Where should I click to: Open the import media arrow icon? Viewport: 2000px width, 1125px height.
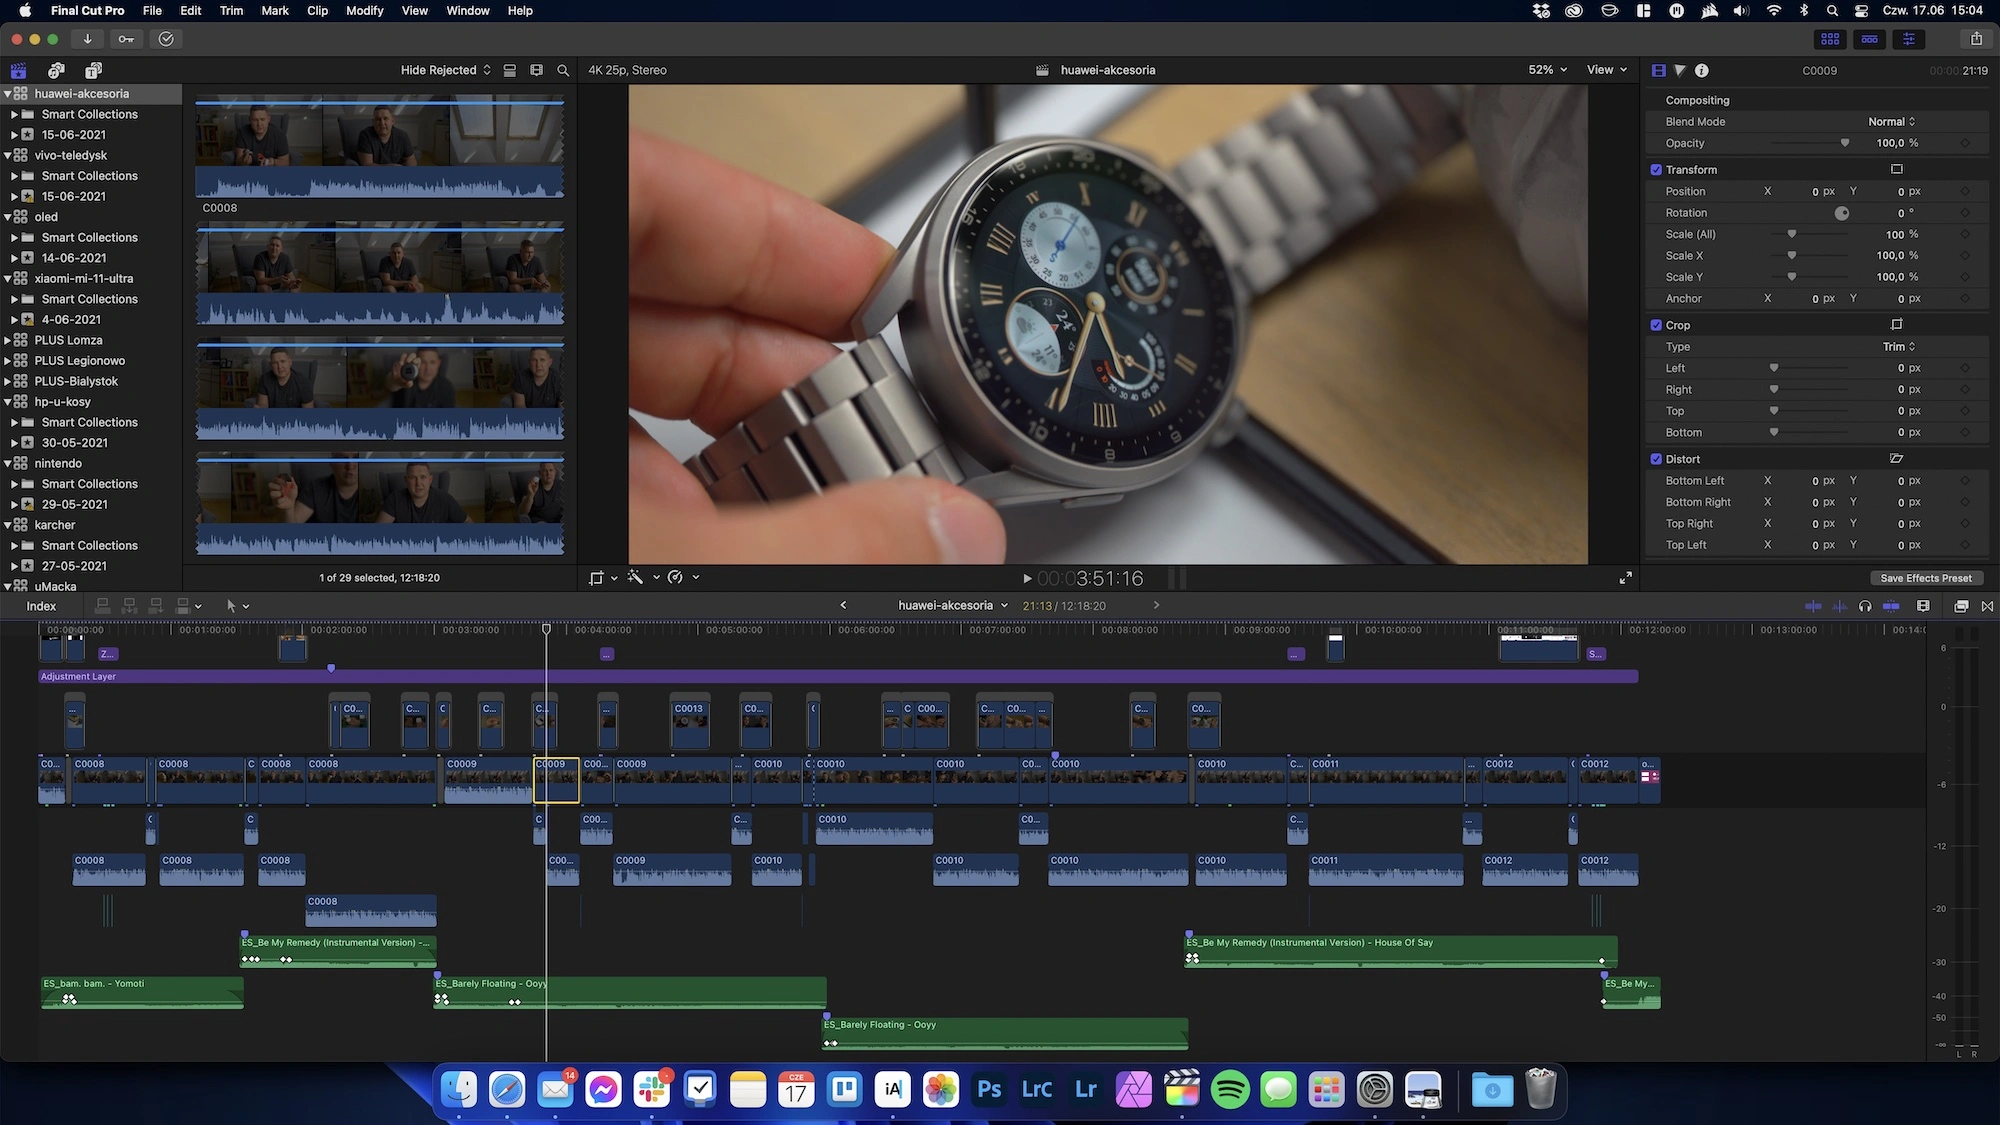point(88,39)
